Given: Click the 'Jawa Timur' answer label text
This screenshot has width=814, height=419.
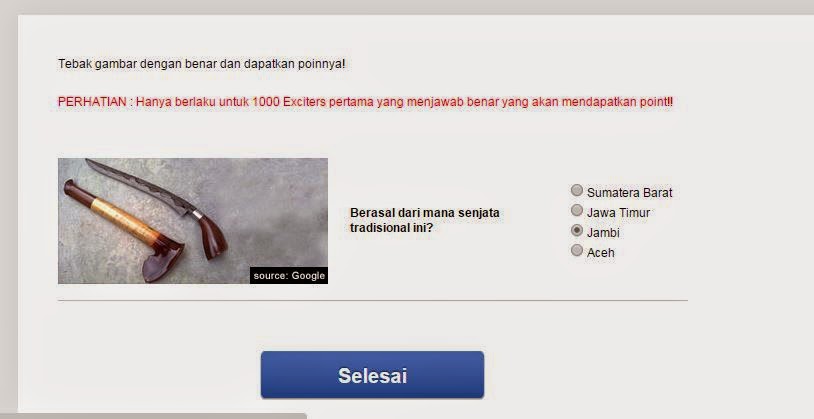Looking at the screenshot, I should (618, 213).
